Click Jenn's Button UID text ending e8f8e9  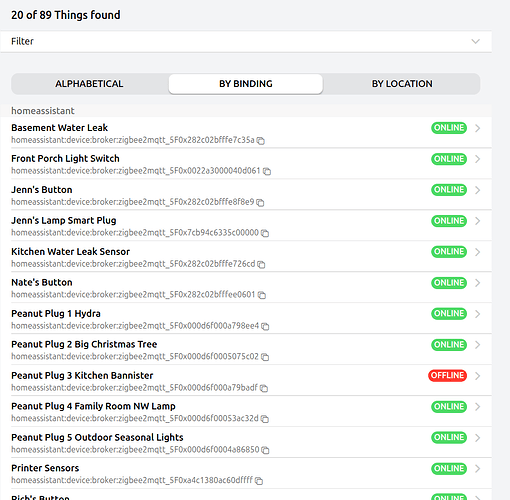[133, 202]
